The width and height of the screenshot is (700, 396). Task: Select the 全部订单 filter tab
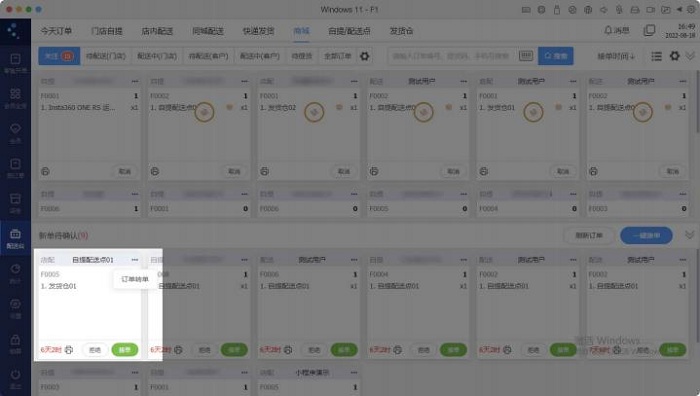pos(338,56)
